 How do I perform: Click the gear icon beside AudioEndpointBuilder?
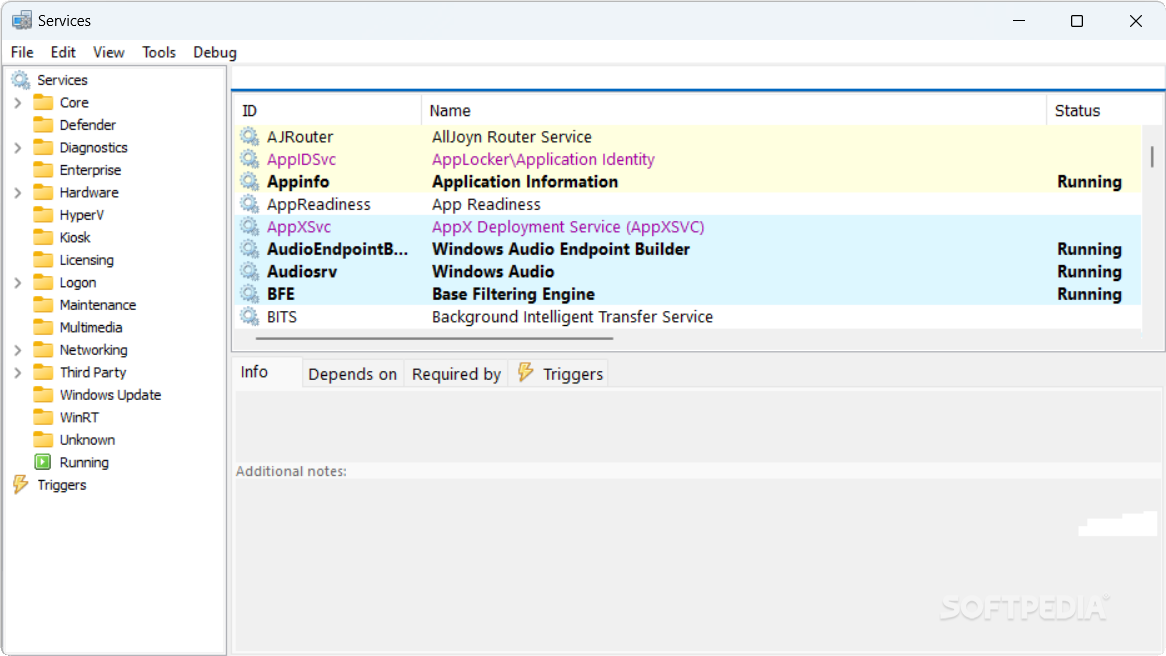[249, 248]
